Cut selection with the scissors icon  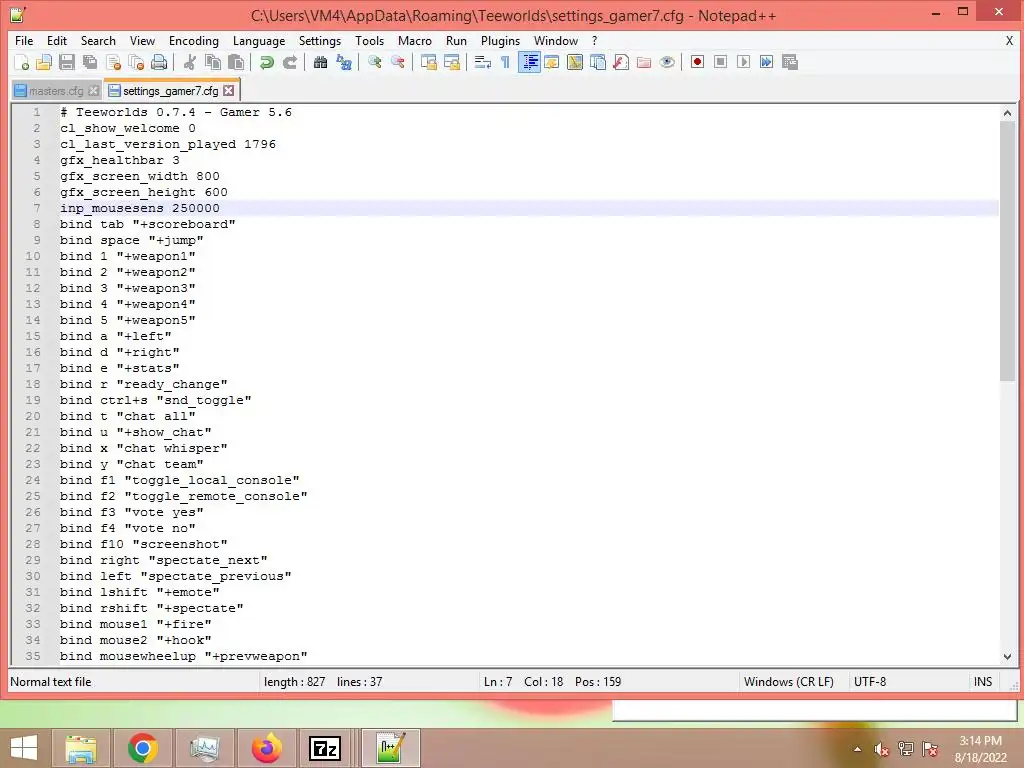(189, 62)
